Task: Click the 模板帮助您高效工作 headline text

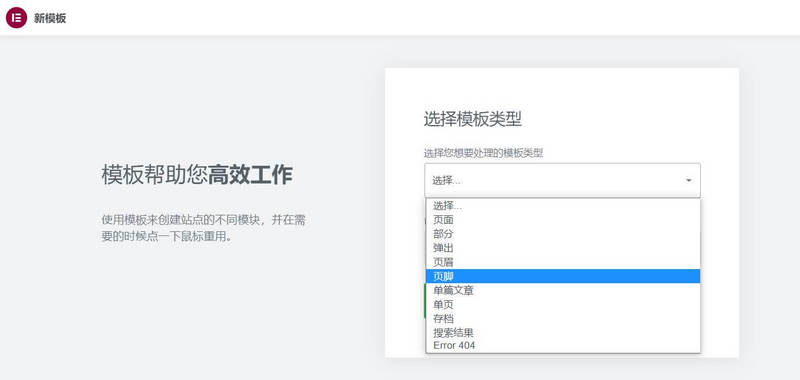Action: 197,175
